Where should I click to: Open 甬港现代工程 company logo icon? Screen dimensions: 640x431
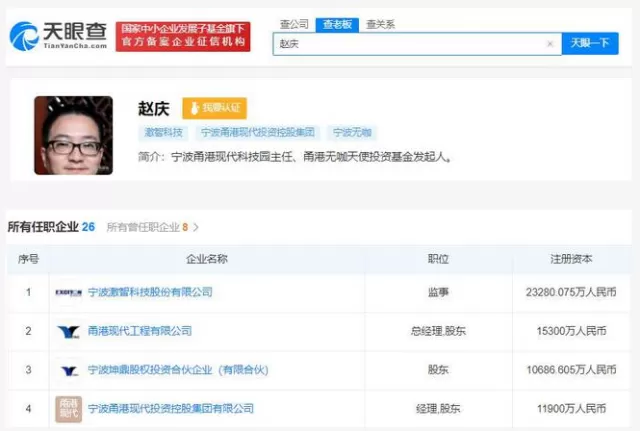point(69,331)
